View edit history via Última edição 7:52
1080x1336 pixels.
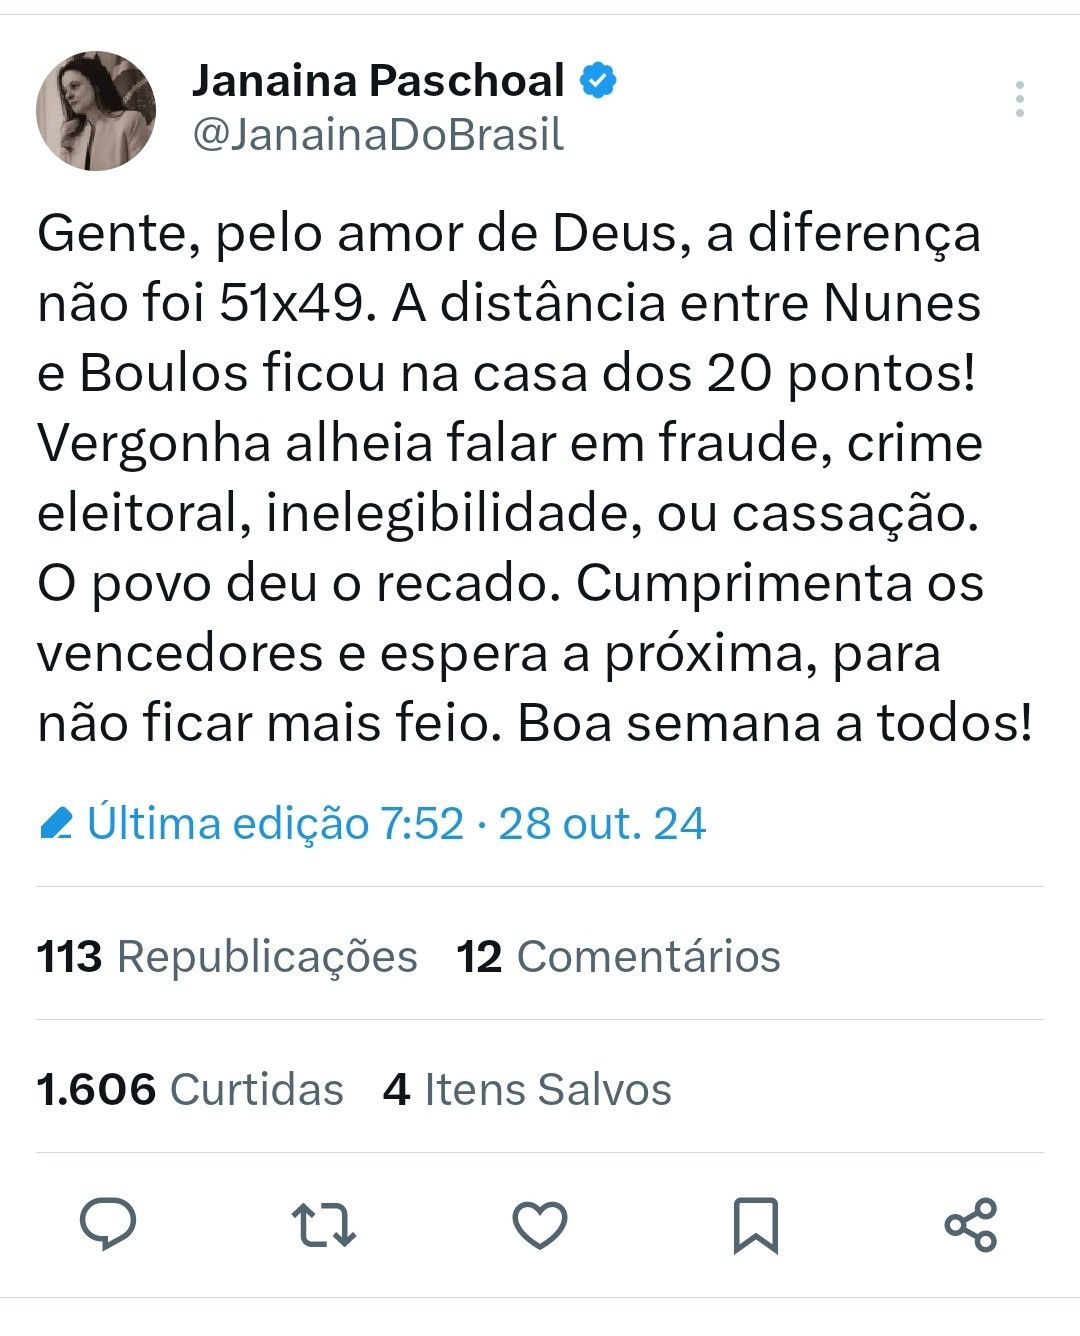pos(275,824)
